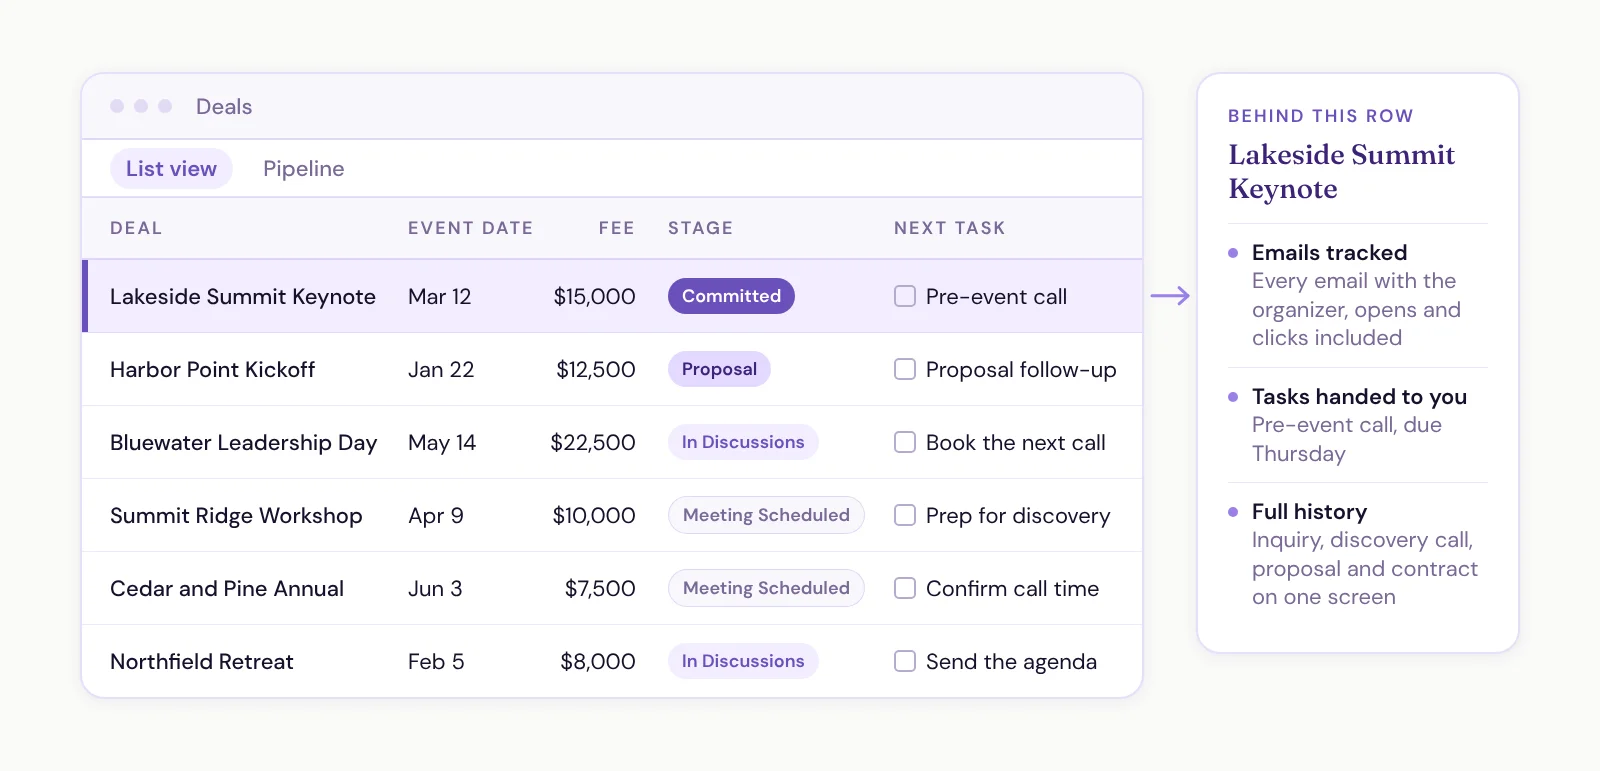The height and width of the screenshot is (771, 1600).
Task: Click the Apr 9 event date
Action: [x=436, y=516]
